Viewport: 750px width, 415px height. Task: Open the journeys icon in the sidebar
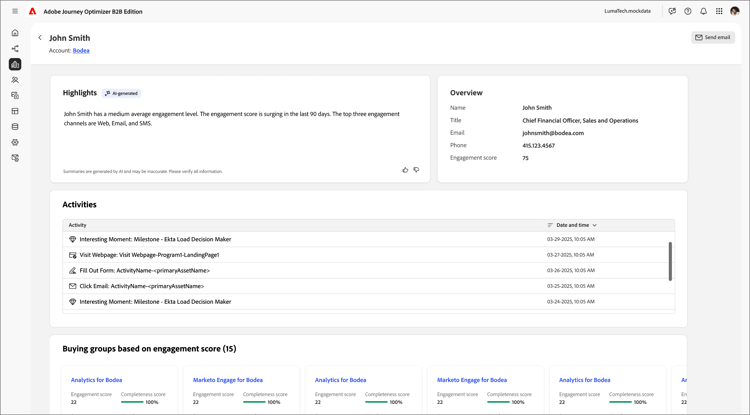pyautogui.click(x=15, y=49)
